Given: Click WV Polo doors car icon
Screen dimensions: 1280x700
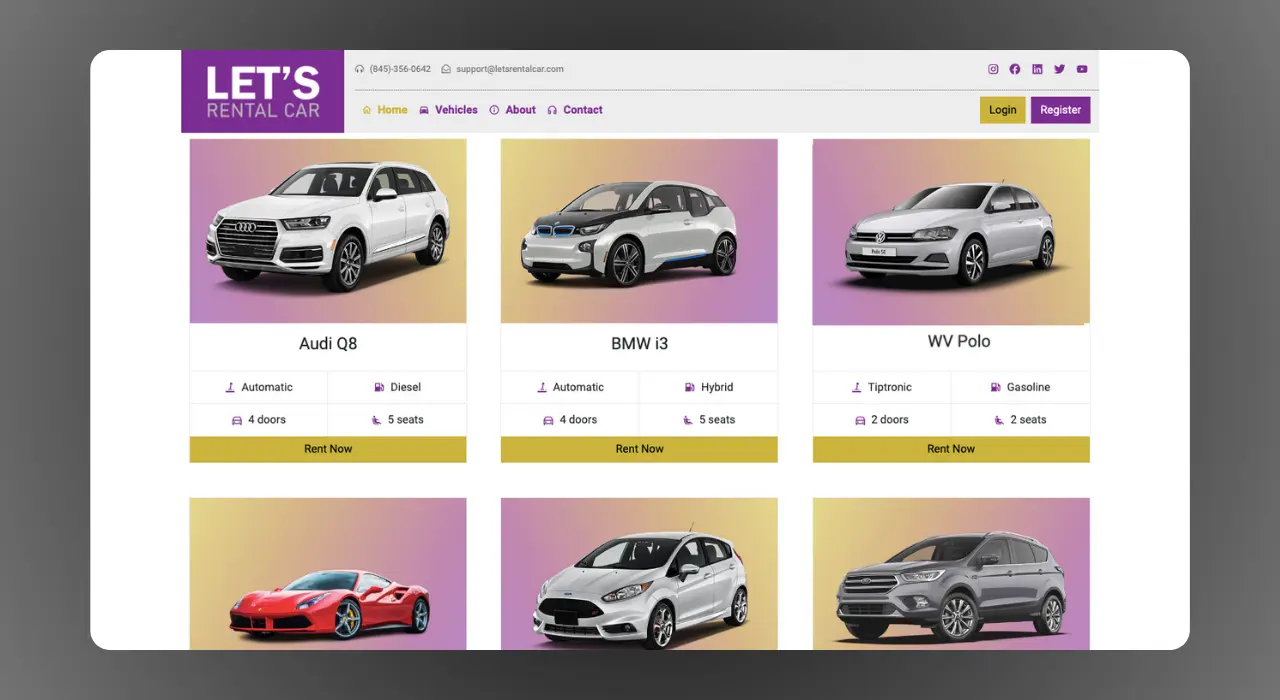Looking at the screenshot, I should [860, 420].
